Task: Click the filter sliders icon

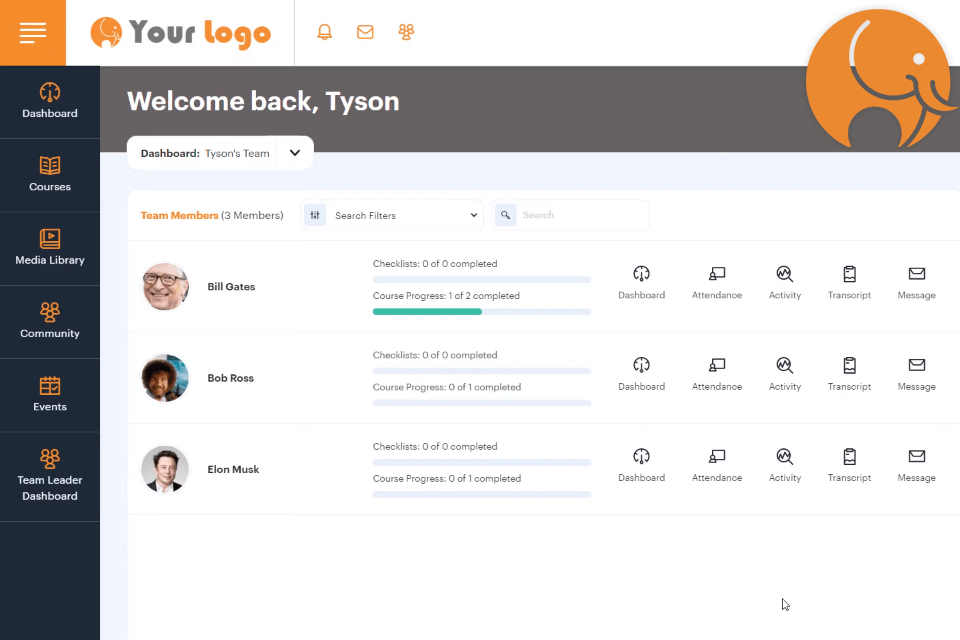Action: click(315, 215)
